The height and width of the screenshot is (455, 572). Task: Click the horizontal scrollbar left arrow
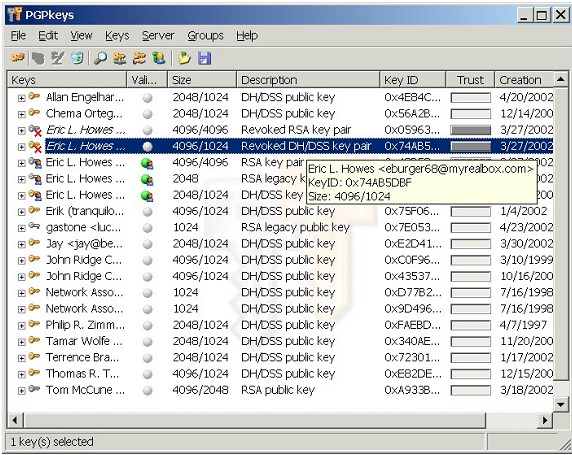(x=15, y=420)
